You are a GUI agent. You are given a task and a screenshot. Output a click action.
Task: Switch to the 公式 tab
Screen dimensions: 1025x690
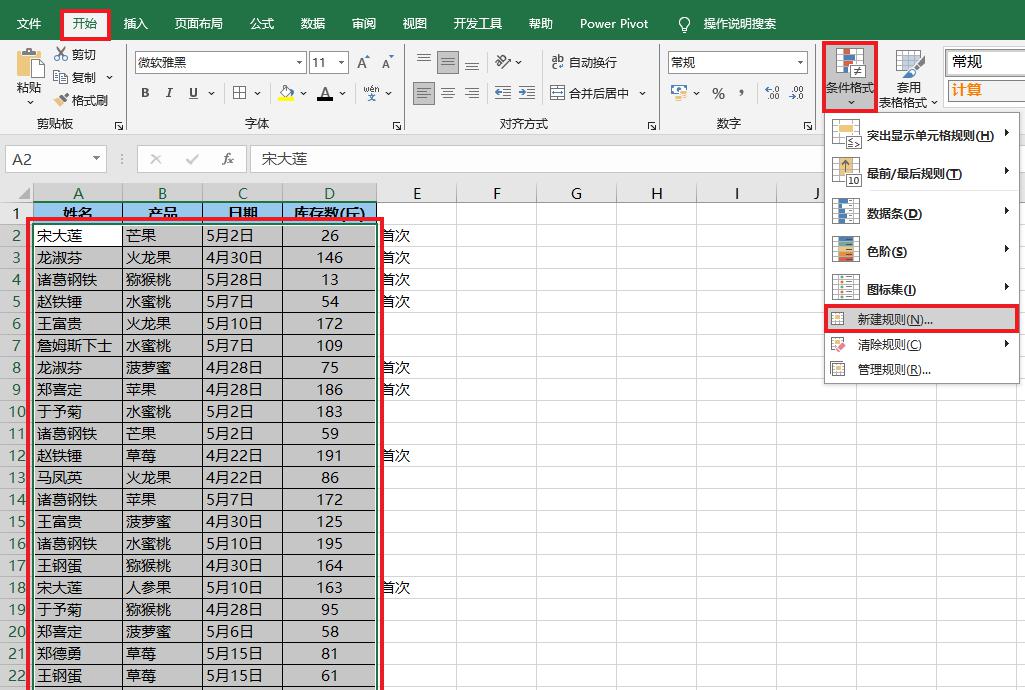[x=261, y=24]
